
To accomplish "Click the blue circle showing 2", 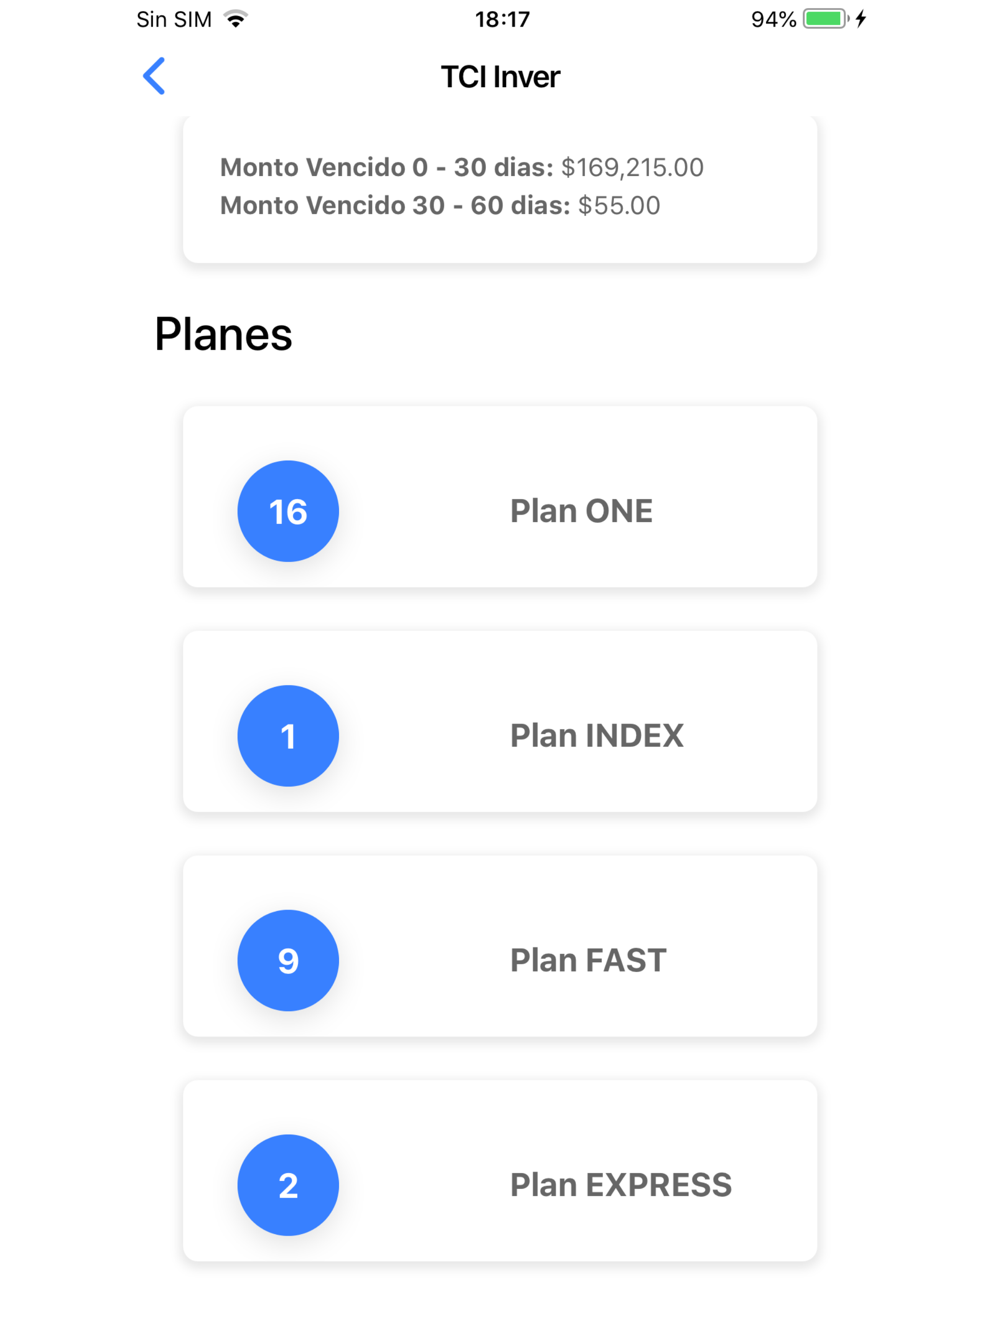I will pos(288,1185).
